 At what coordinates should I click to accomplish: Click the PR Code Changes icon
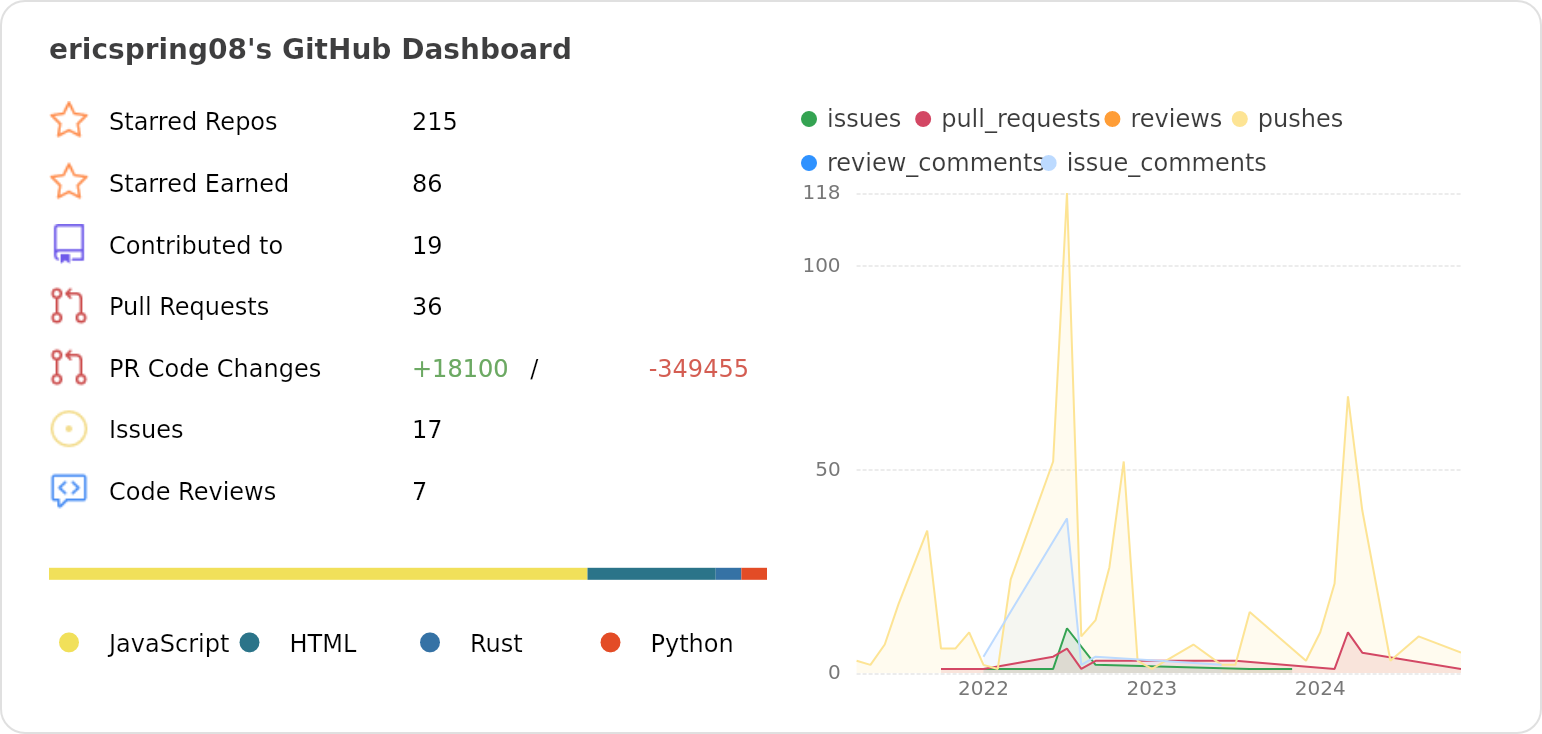pos(69,367)
